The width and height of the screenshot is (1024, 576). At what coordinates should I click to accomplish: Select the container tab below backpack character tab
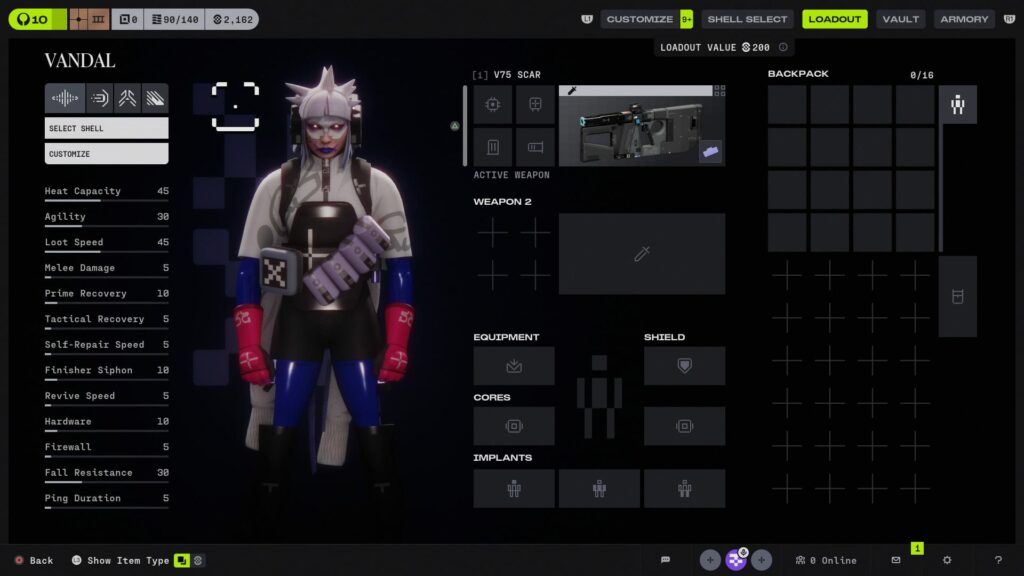coord(957,297)
